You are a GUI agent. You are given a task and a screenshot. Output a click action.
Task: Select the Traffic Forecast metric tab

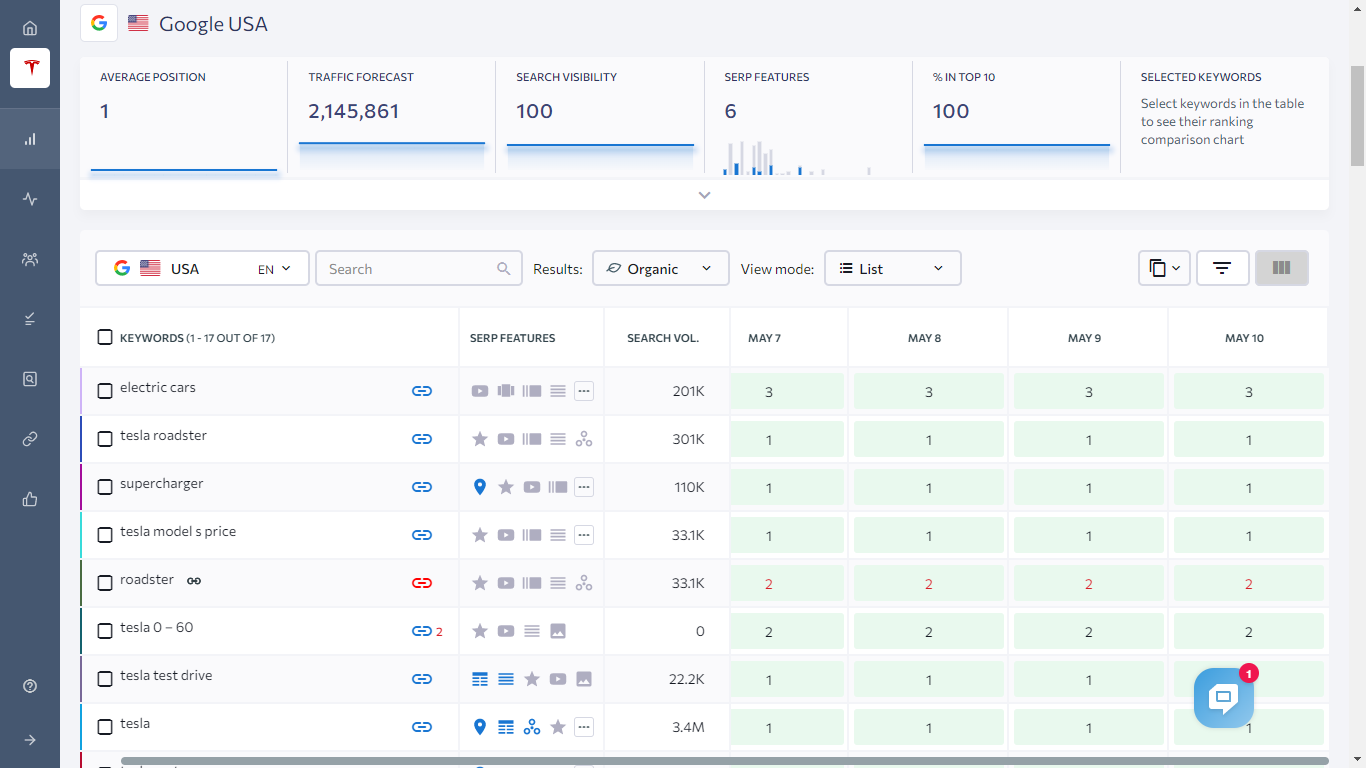(391, 110)
